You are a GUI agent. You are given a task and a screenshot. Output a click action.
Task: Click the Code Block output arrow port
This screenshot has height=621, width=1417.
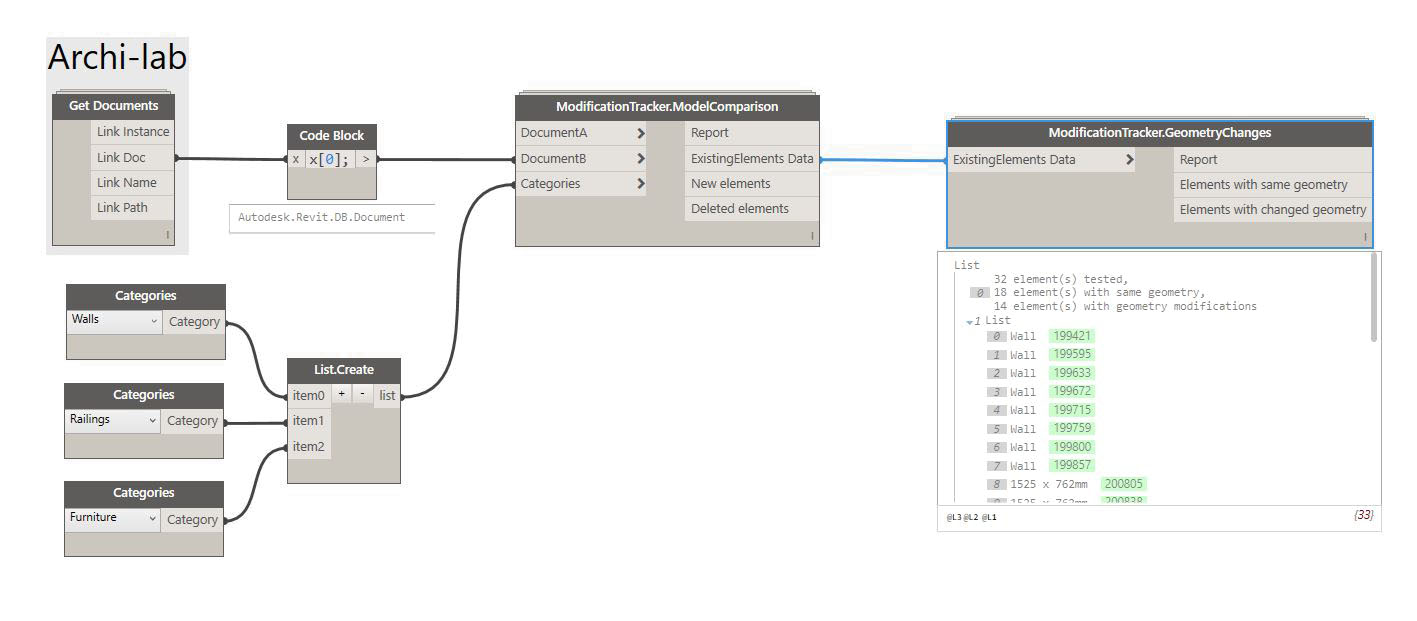(366, 159)
